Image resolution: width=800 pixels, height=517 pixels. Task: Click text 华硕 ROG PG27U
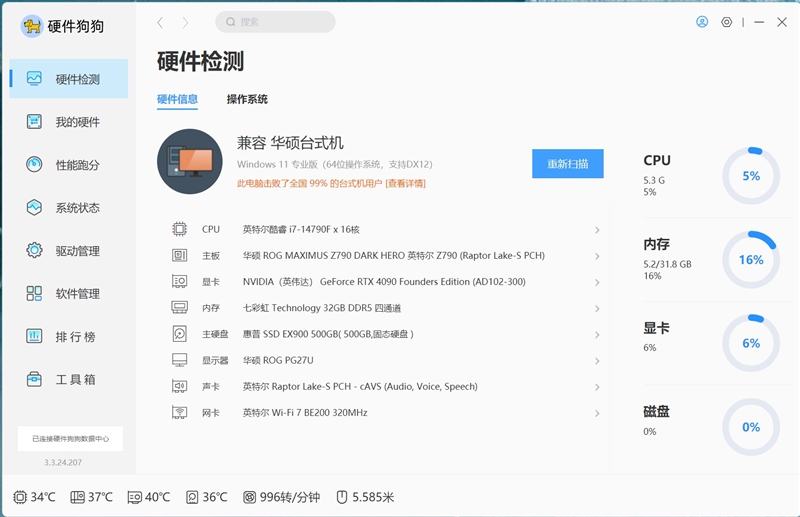pos(278,360)
